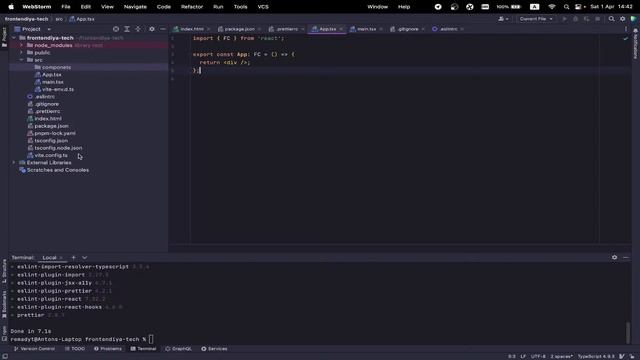Select vite-env.d.ts in the project tree
Image resolution: width=640 pixels, height=360 pixels.
pyautogui.click(x=58, y=89)
